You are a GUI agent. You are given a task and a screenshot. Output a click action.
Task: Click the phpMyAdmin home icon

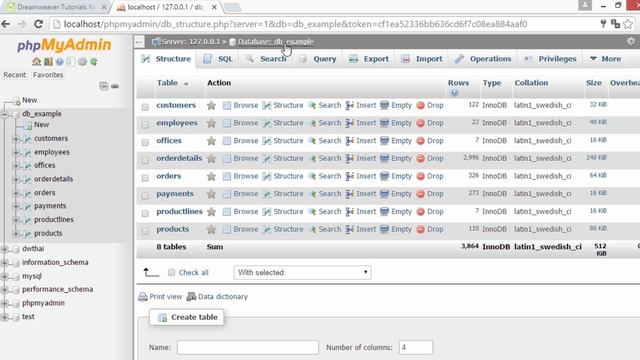tap(36, 62)
